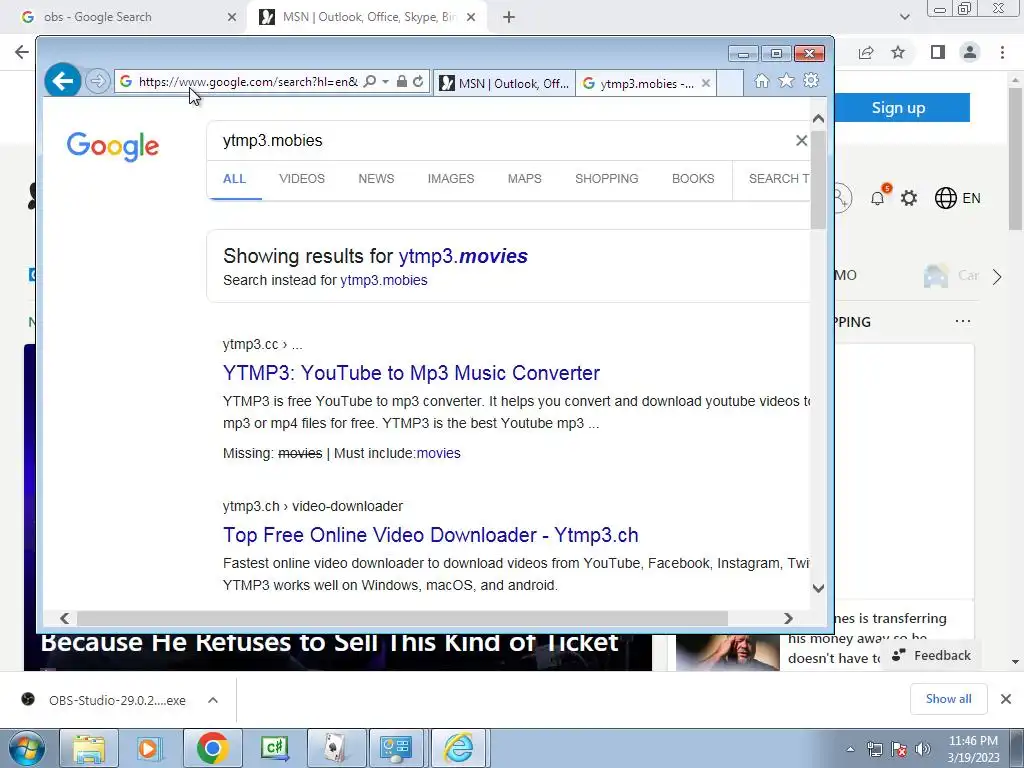This screenshot has height=768, width=1024.
Task: Click the volume speaker tray icon
Action: click(x=922, y=749)
